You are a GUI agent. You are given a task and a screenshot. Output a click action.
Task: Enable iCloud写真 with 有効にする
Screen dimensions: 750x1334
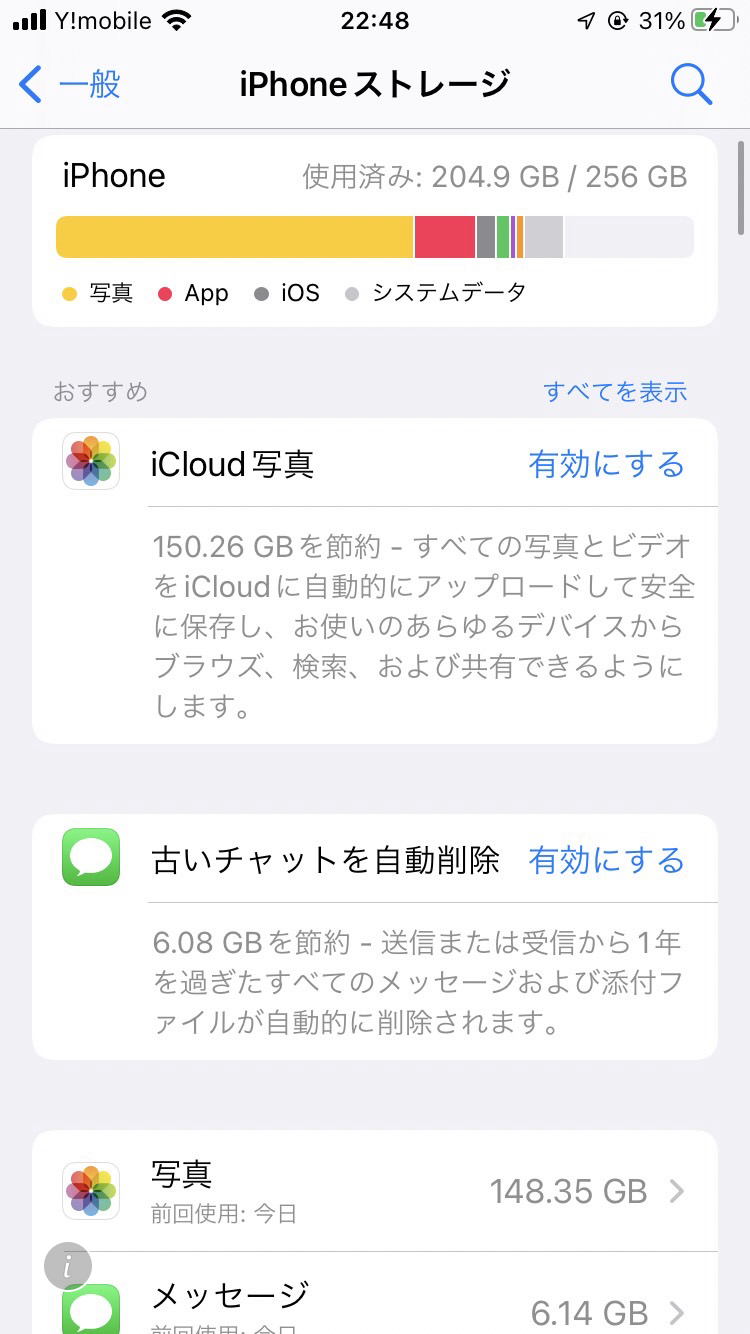tap(606, 465)
